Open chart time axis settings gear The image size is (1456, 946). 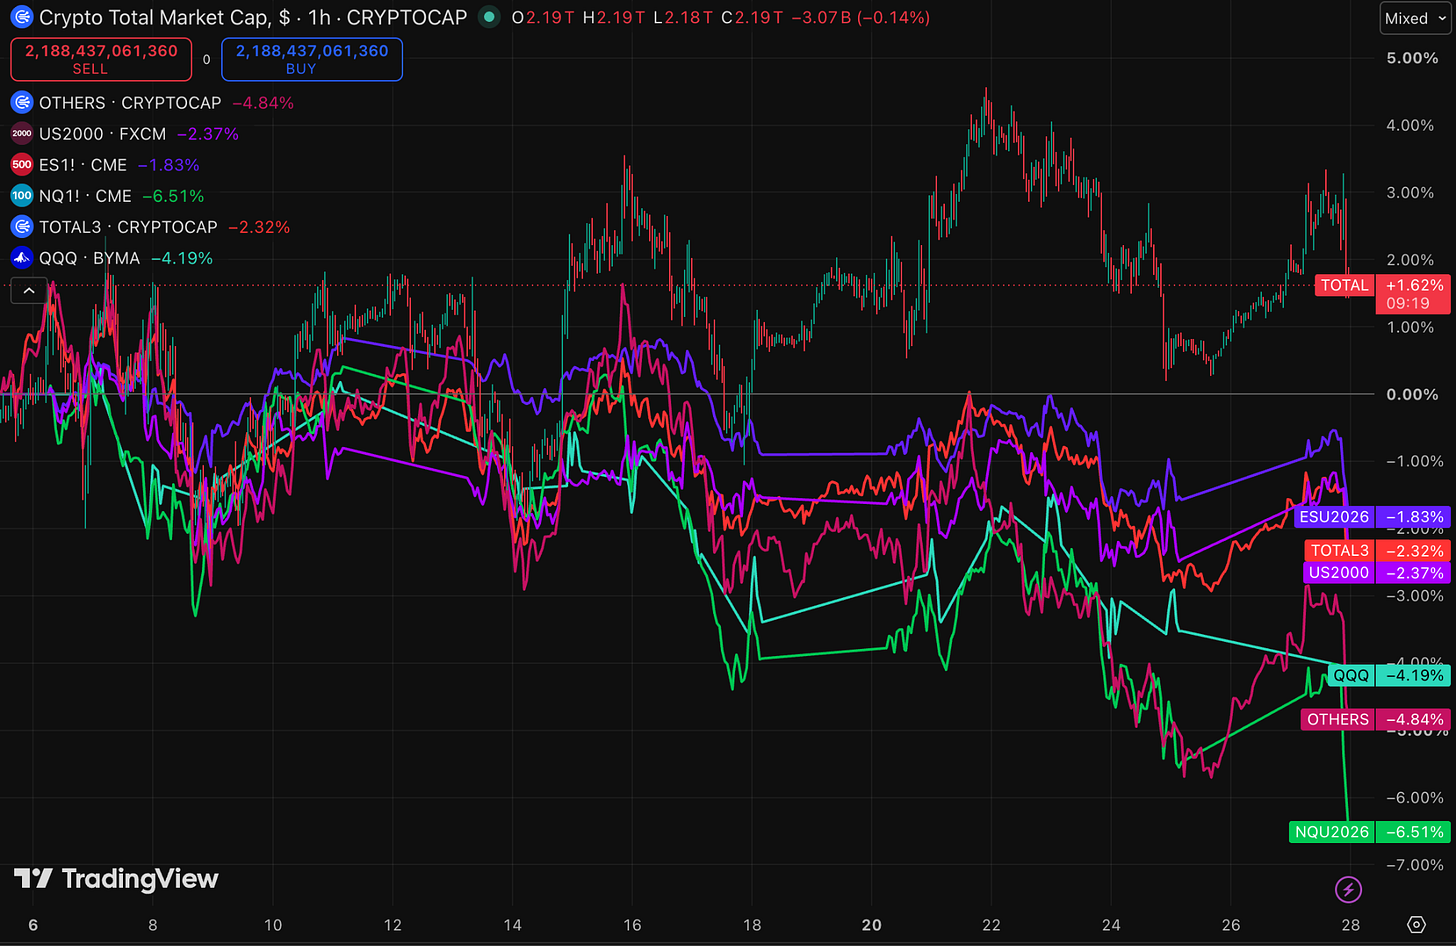pos(1416,924)
